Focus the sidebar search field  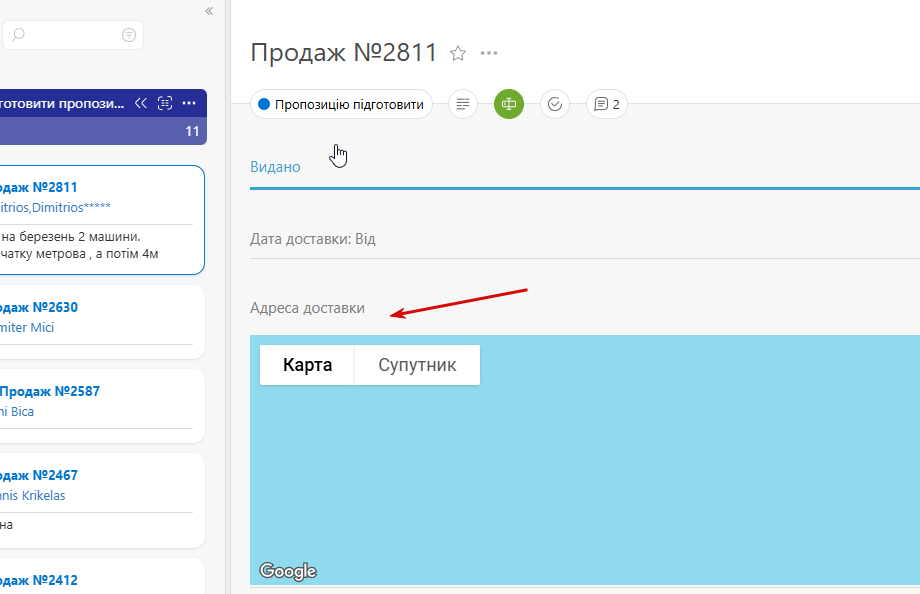(x=73, y=35)
